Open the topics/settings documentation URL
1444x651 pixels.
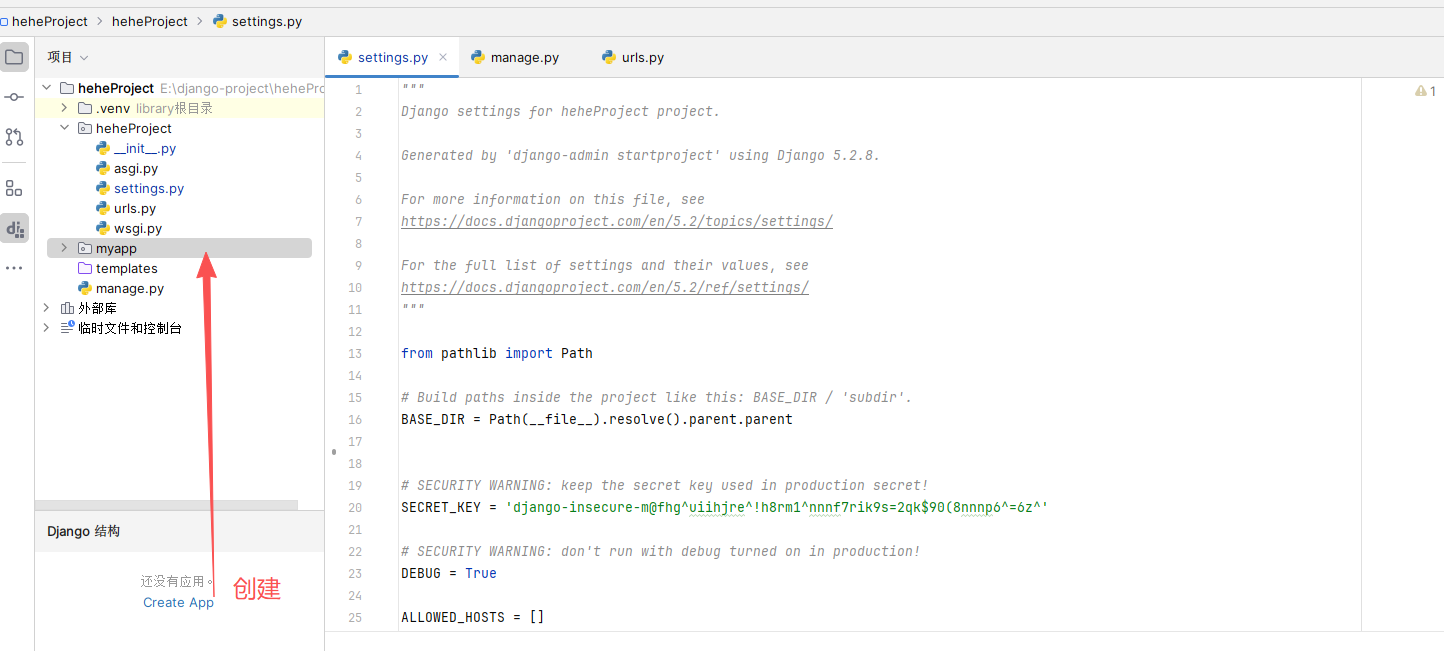pos(617,221)
